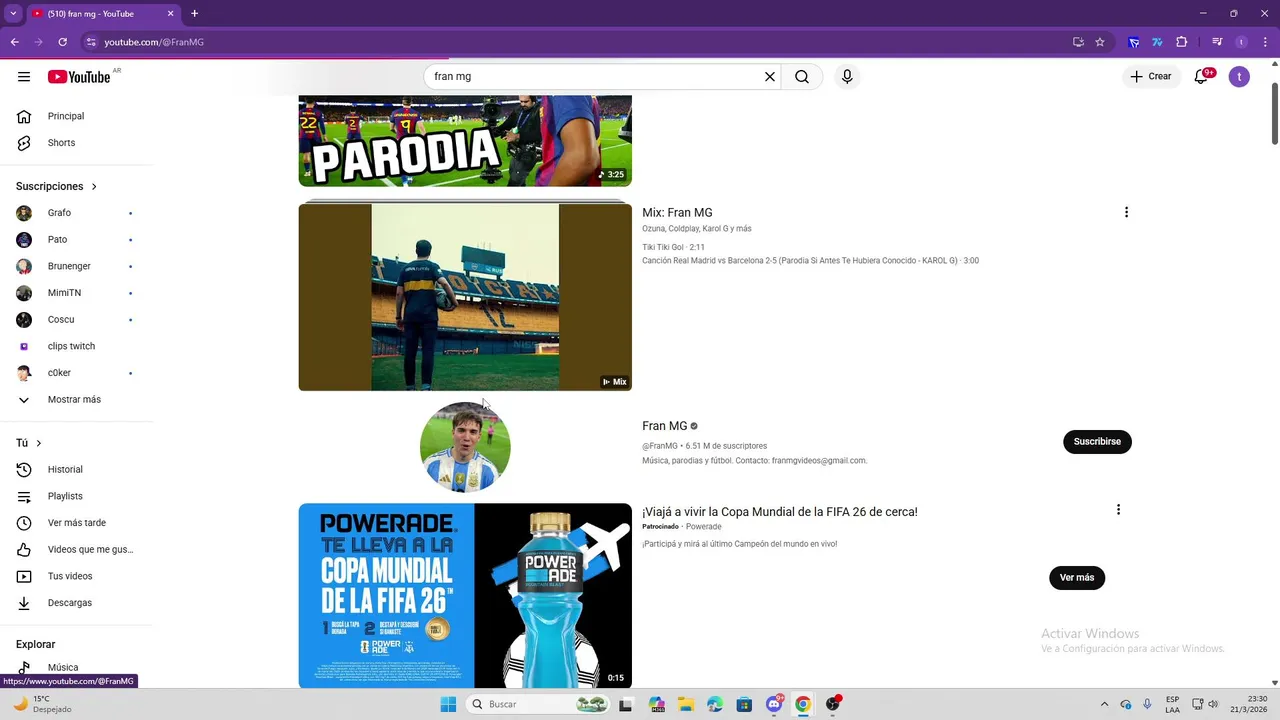The width and height of the screenshot is (1280, 720).
Task: Open the Chrome extensions puzzle icon
Action: [1182, 42]
